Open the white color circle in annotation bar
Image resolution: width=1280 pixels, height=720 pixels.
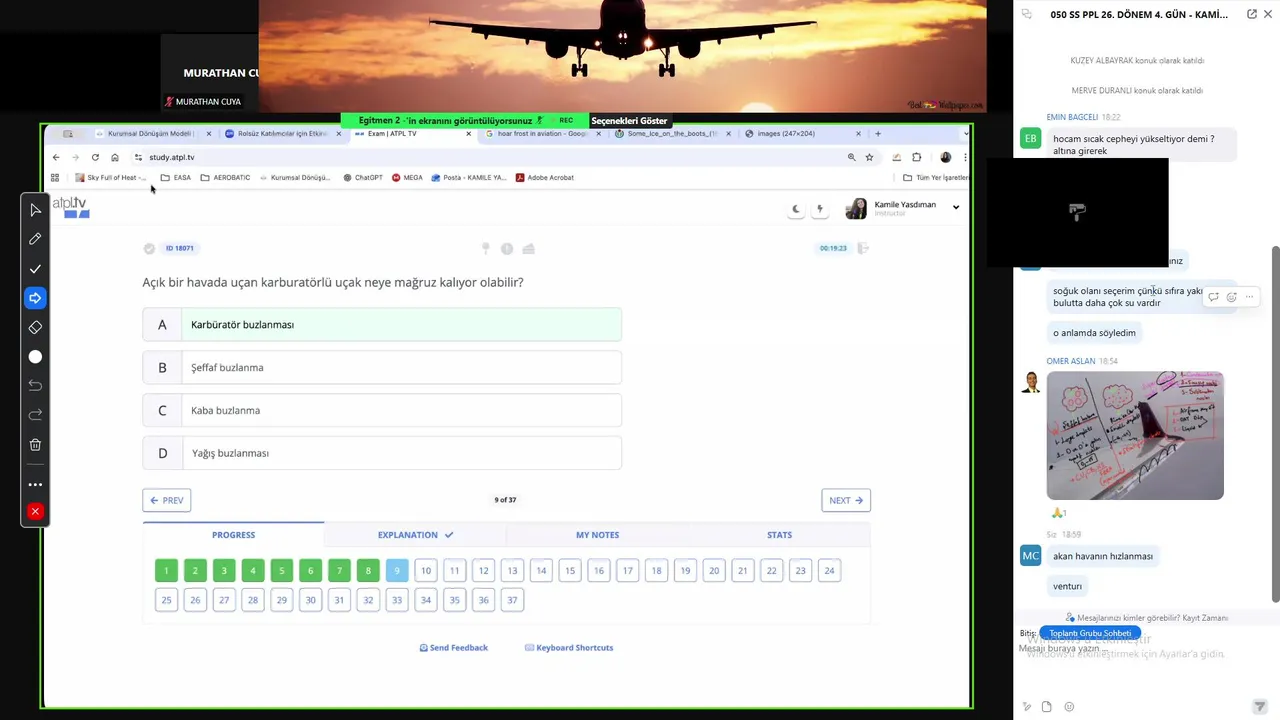pos(35,357)
